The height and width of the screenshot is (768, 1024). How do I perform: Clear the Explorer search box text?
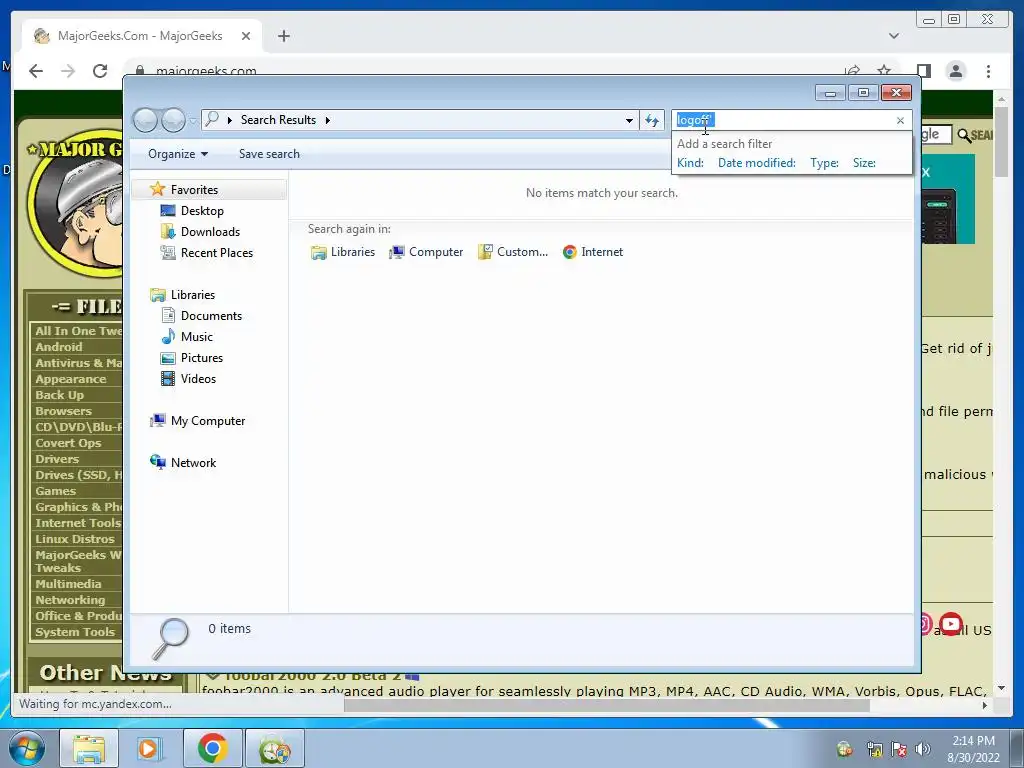(x=901, y=120)
